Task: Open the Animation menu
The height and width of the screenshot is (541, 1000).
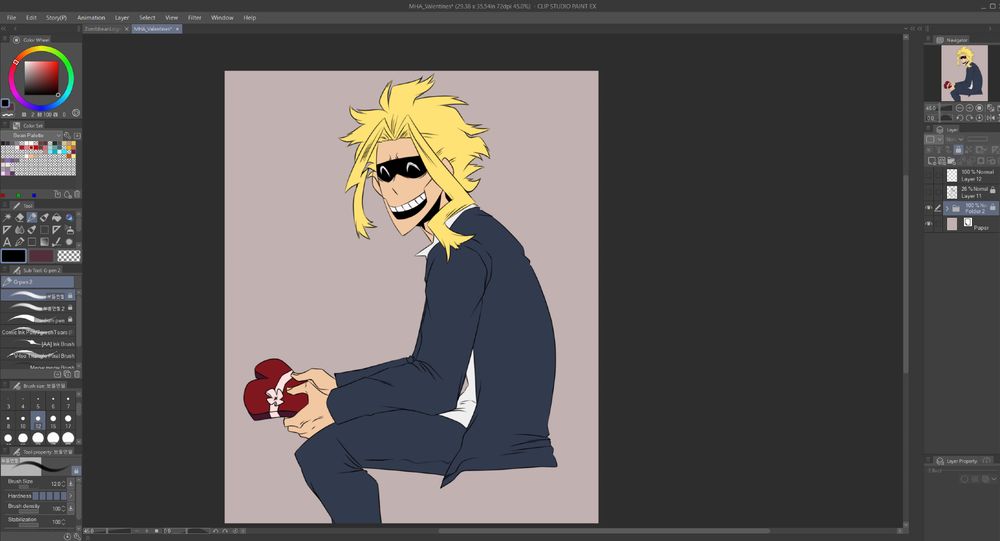Action: tap(91, 18)
